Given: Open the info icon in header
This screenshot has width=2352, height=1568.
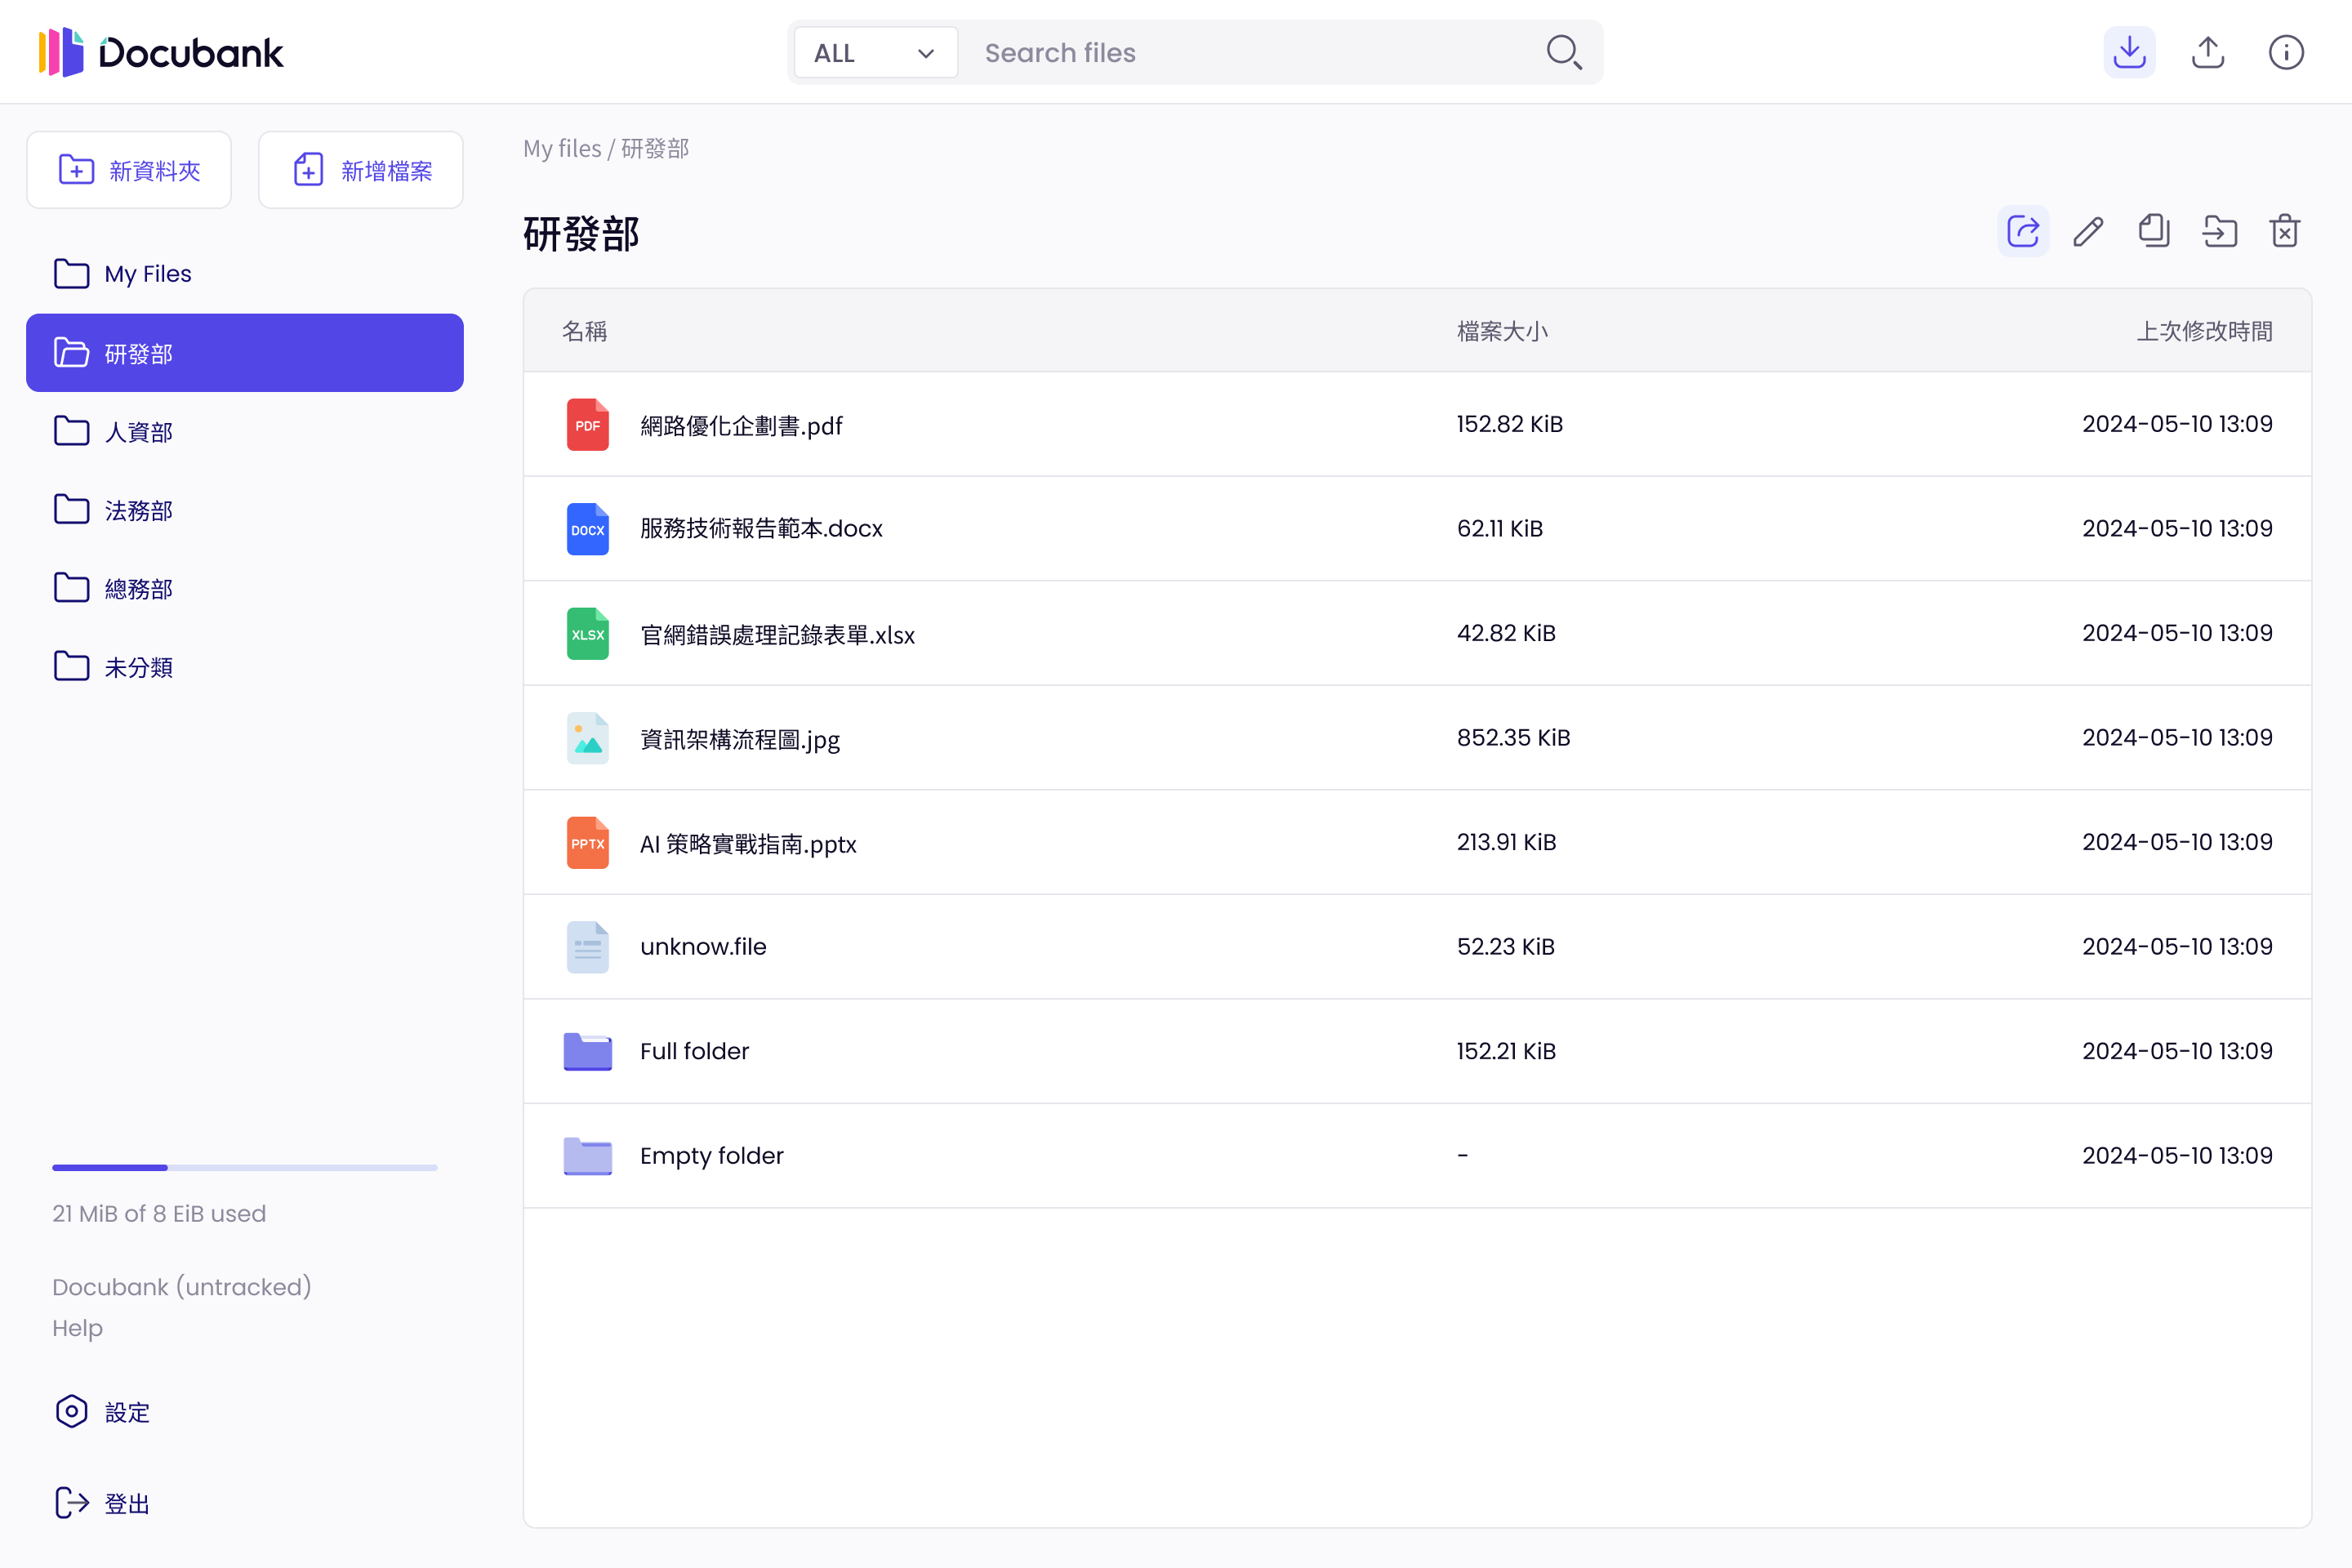Looking at the screenshot, I should coord(2286,52).
